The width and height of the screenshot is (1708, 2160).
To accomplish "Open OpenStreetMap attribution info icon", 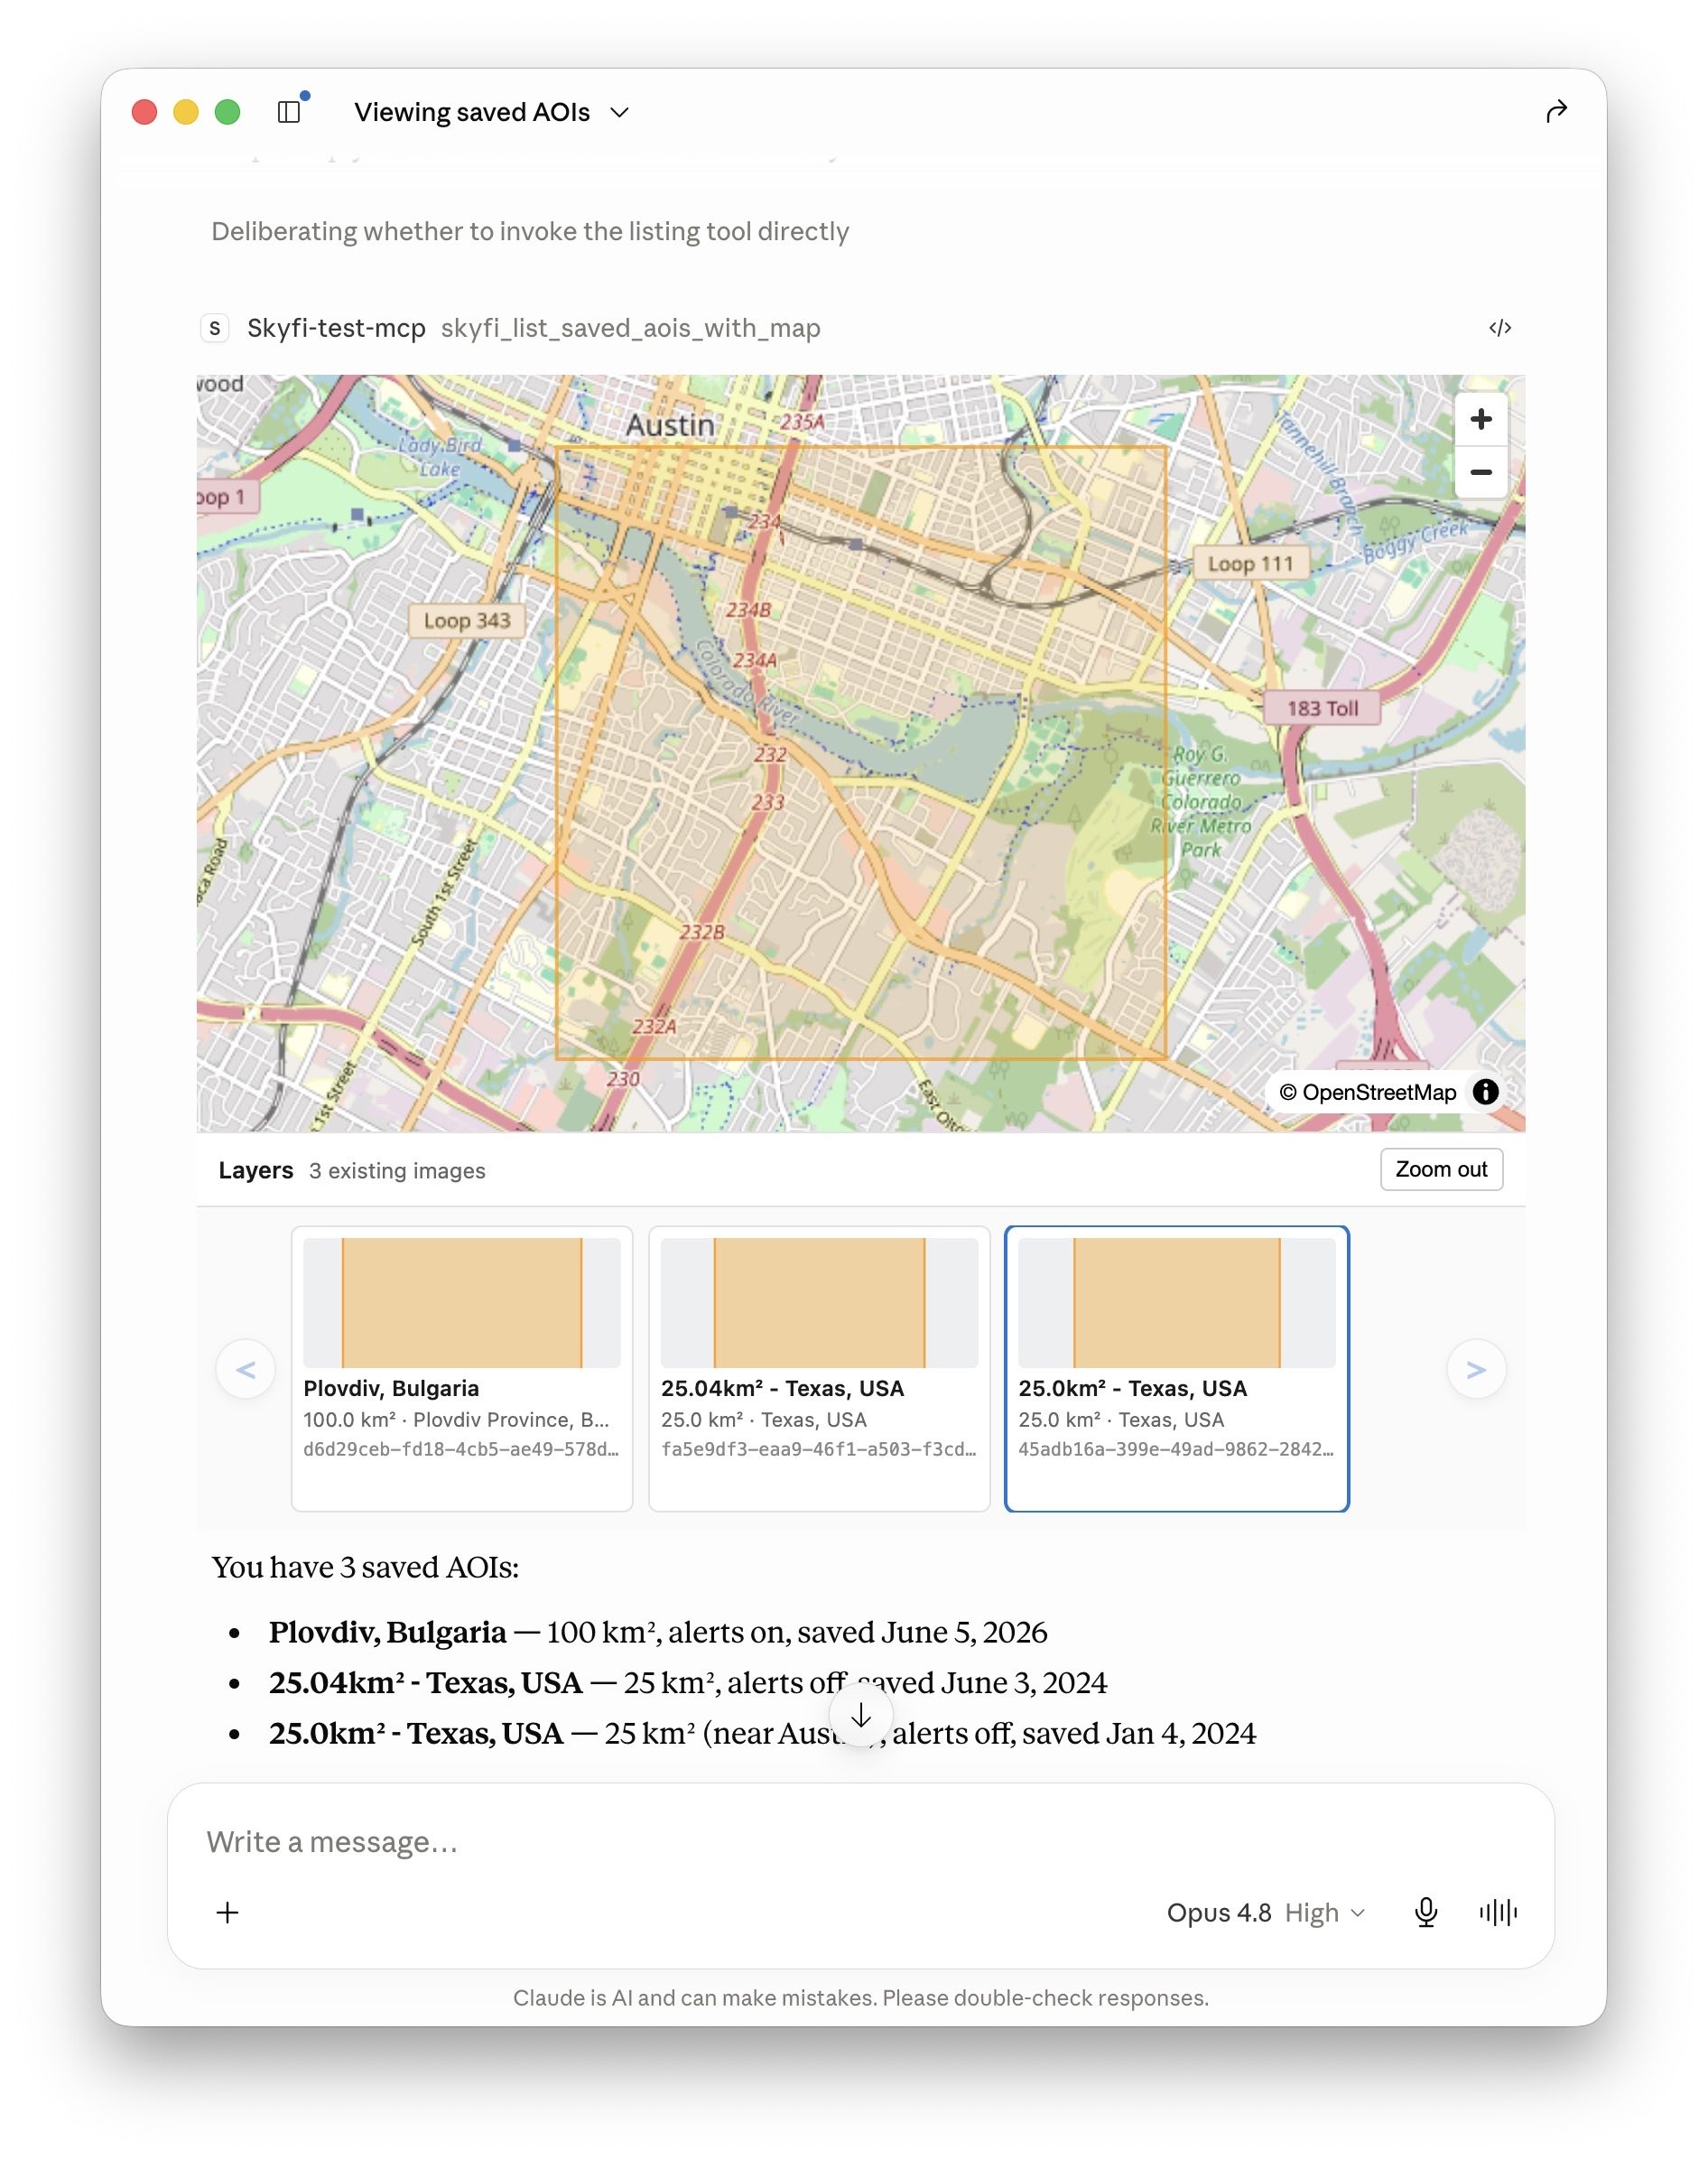I will [x=1486, y=1092].
